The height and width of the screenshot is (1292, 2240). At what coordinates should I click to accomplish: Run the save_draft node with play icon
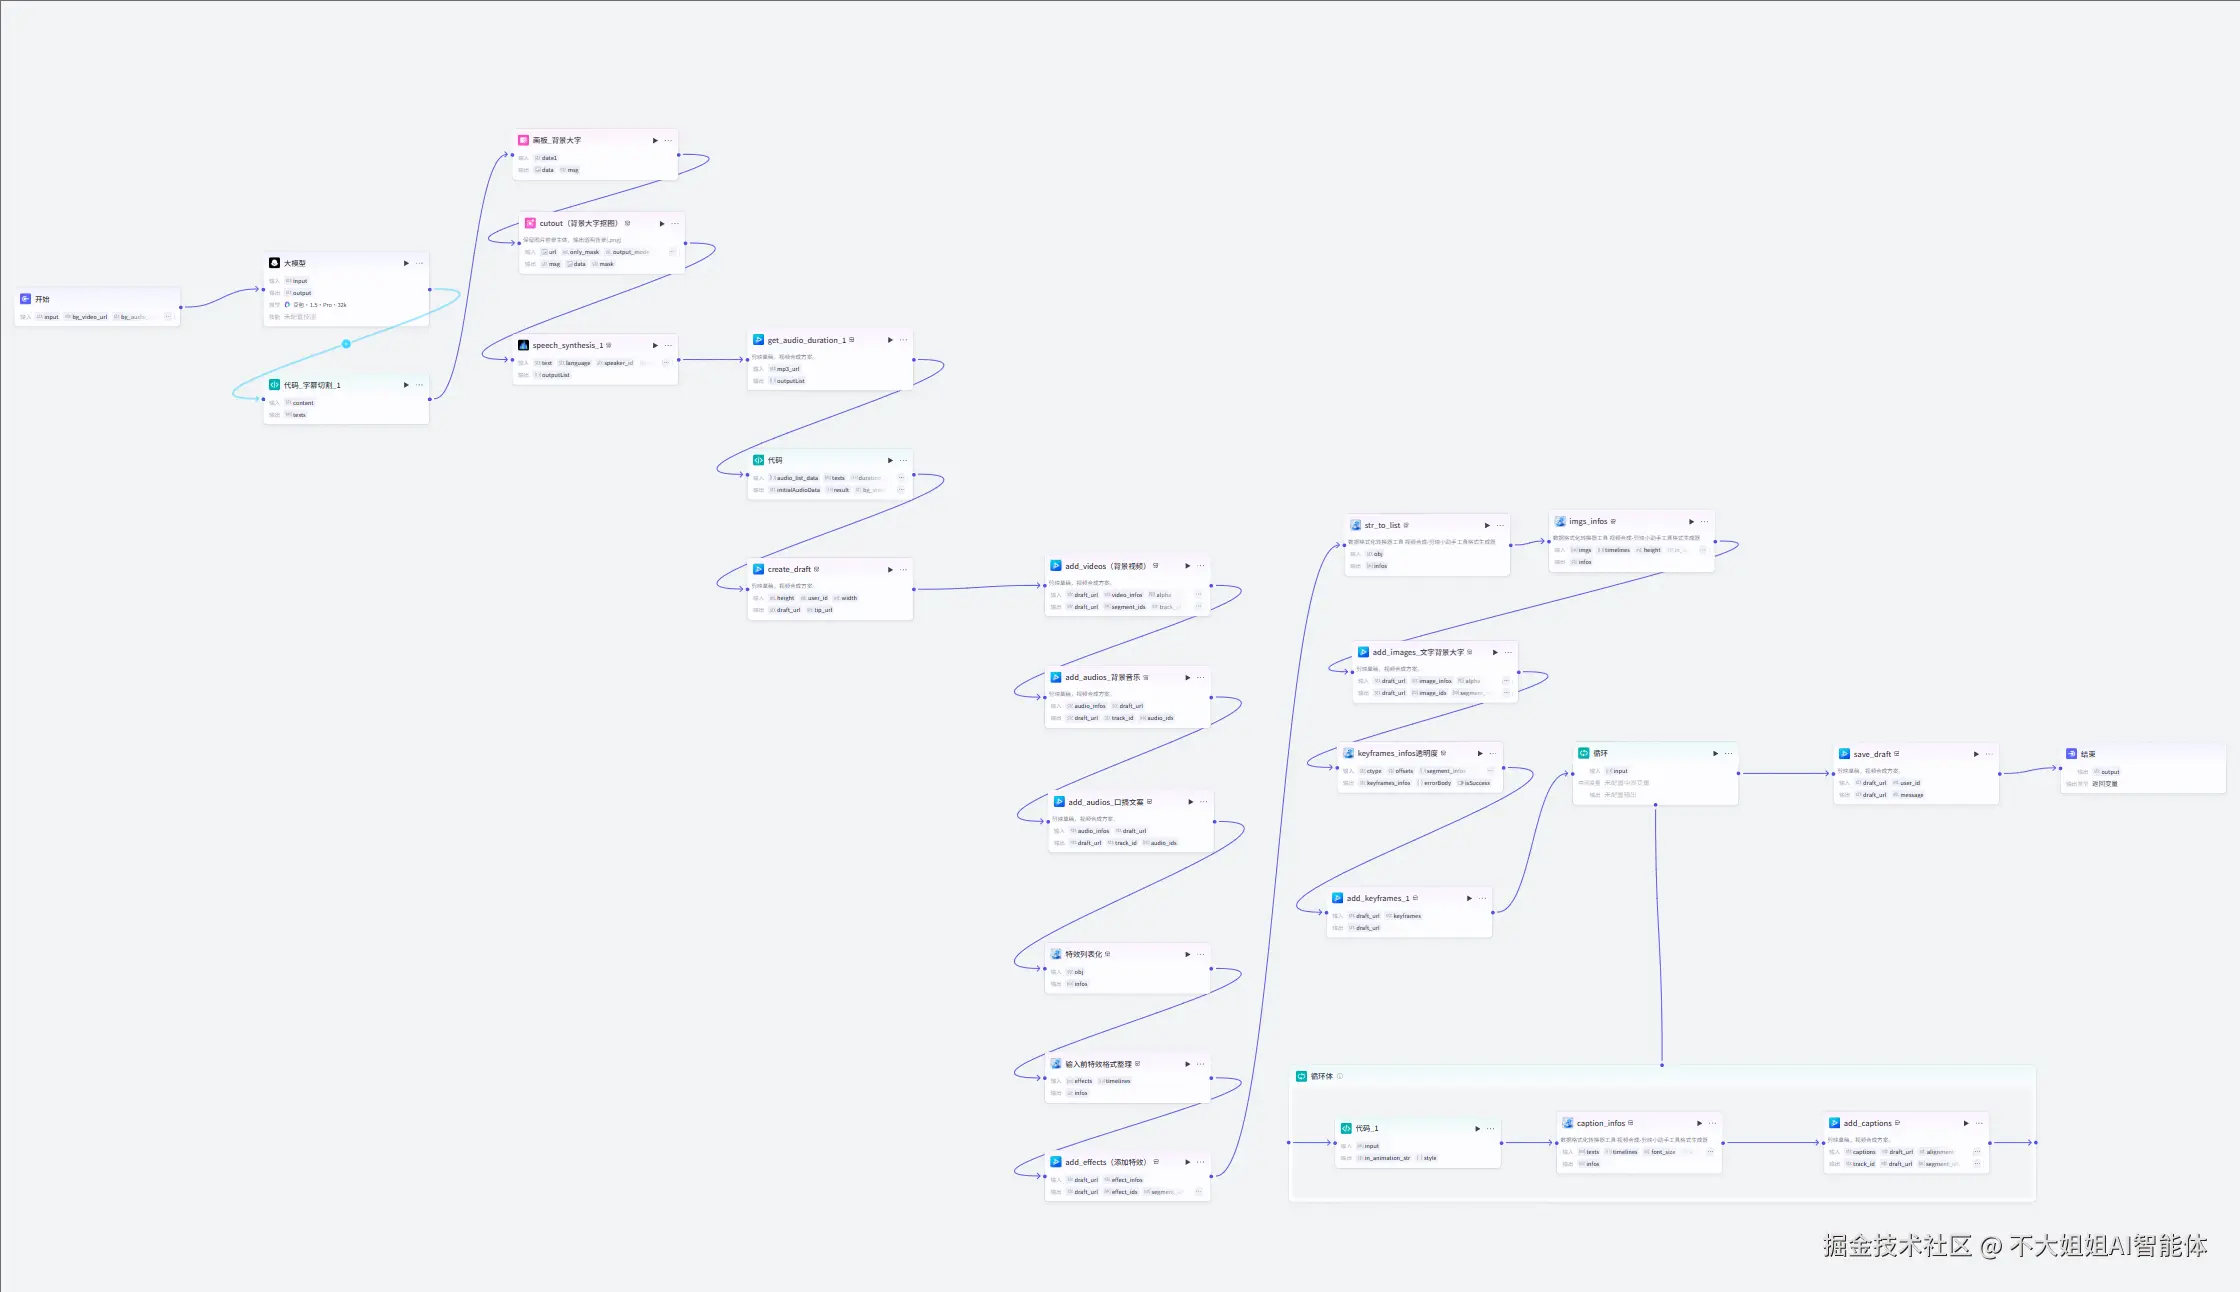coord(1976,754)
